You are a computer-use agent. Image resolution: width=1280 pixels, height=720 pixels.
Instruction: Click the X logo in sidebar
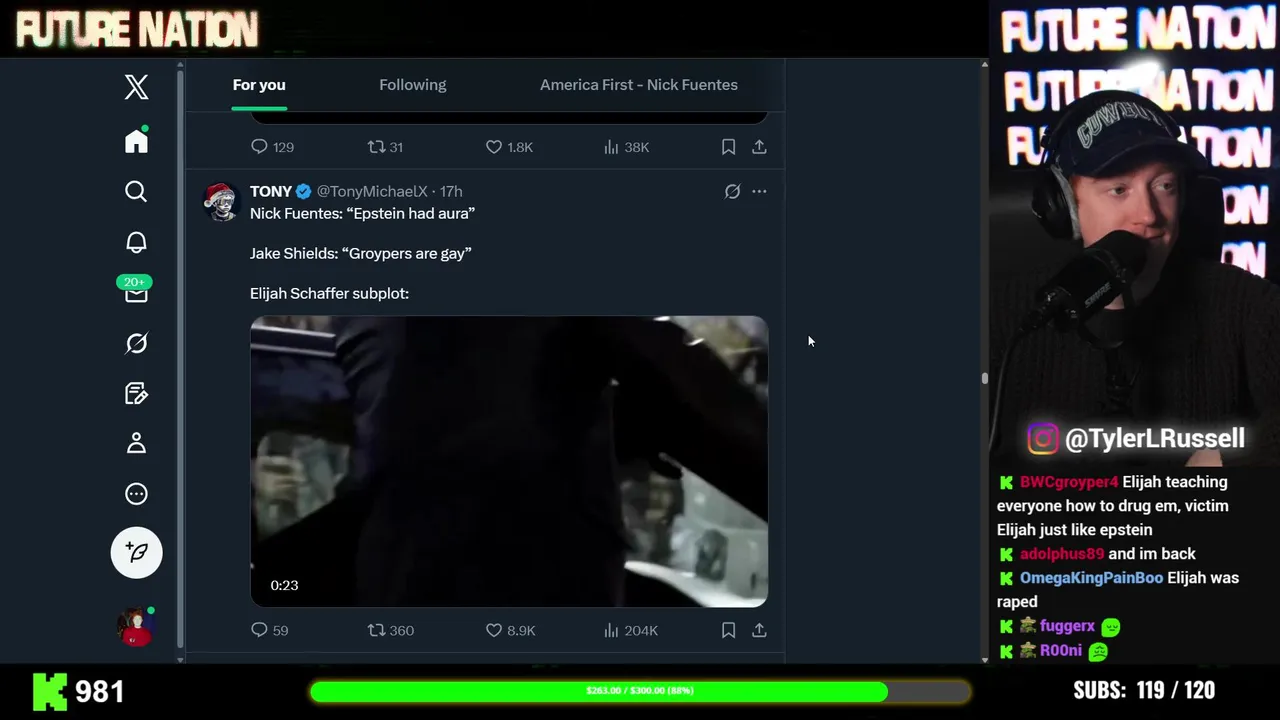[136, 87]
